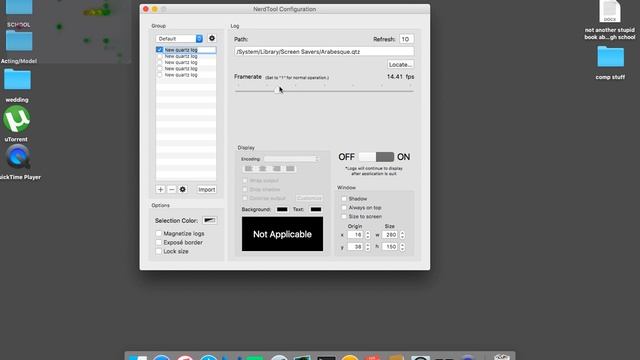
Task: Open the Default group dropdown
Action: (179, 38)
